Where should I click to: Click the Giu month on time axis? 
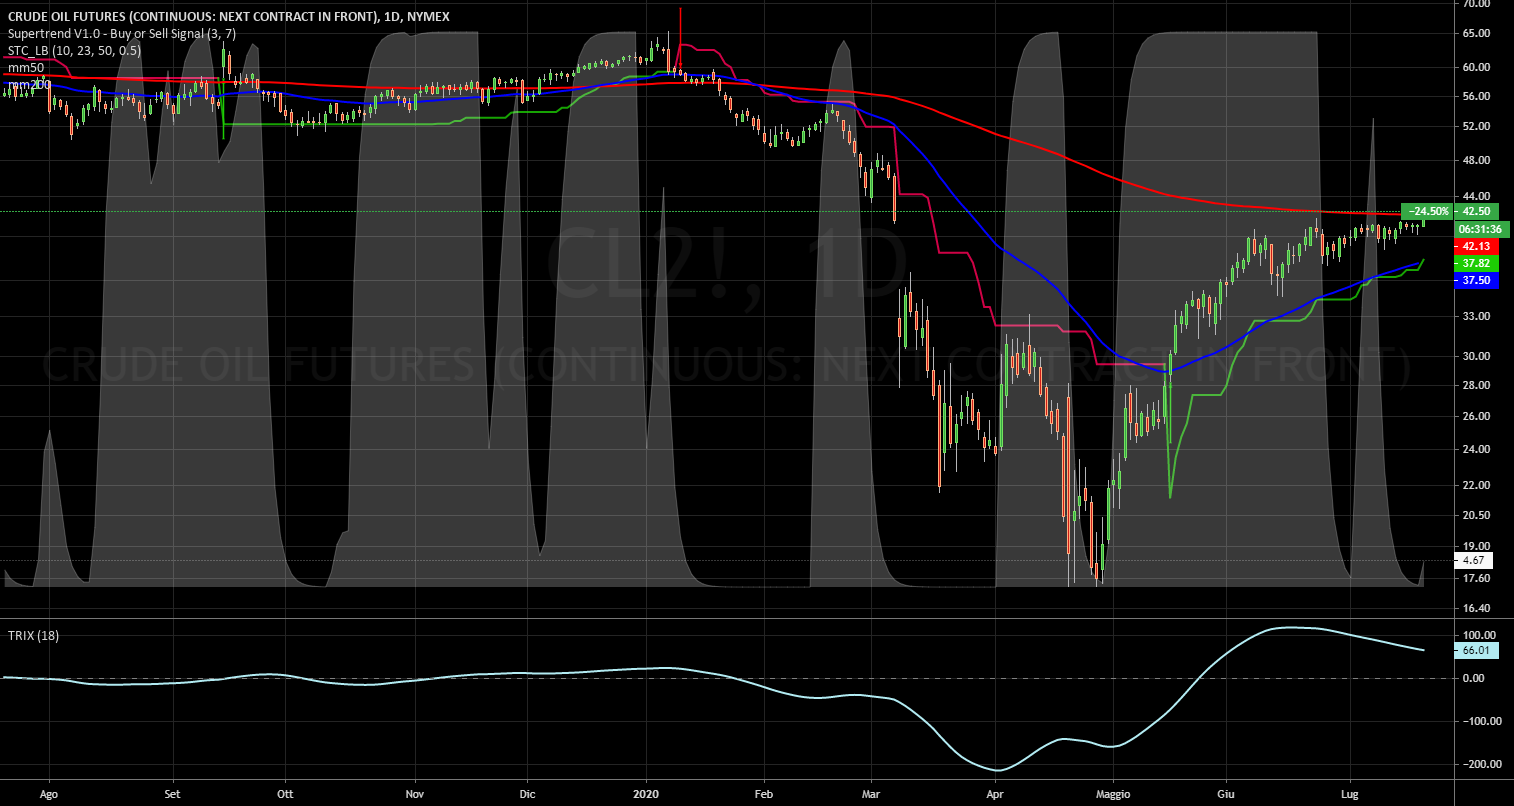coord(1225,795)
